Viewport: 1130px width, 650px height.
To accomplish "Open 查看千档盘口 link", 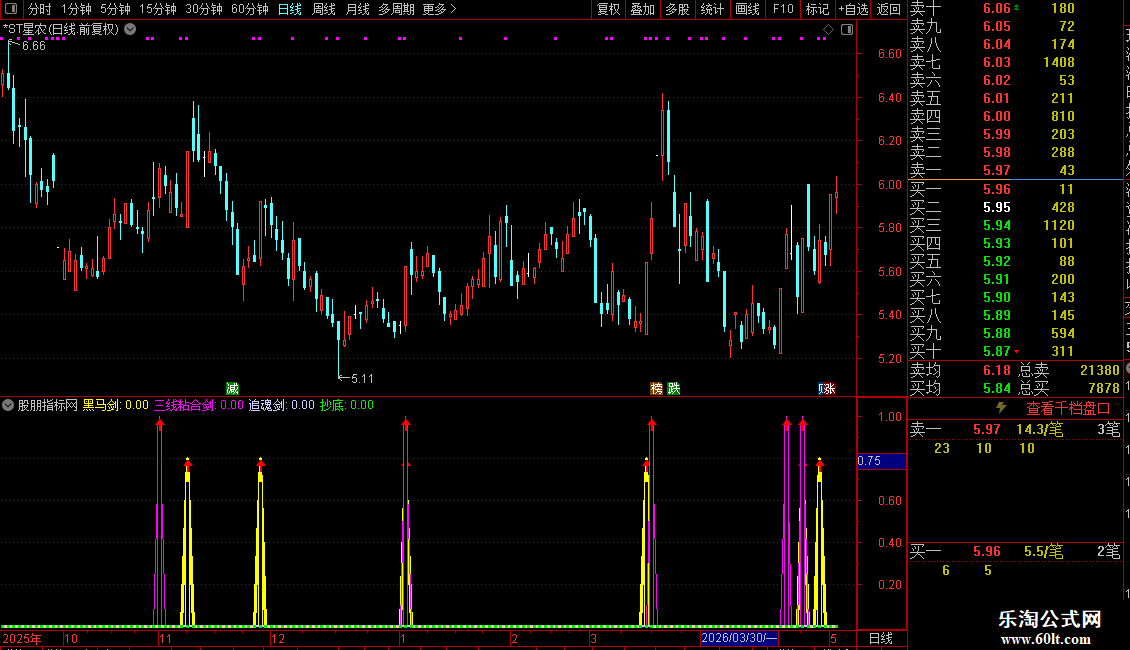I will (x=1068, y=409).
